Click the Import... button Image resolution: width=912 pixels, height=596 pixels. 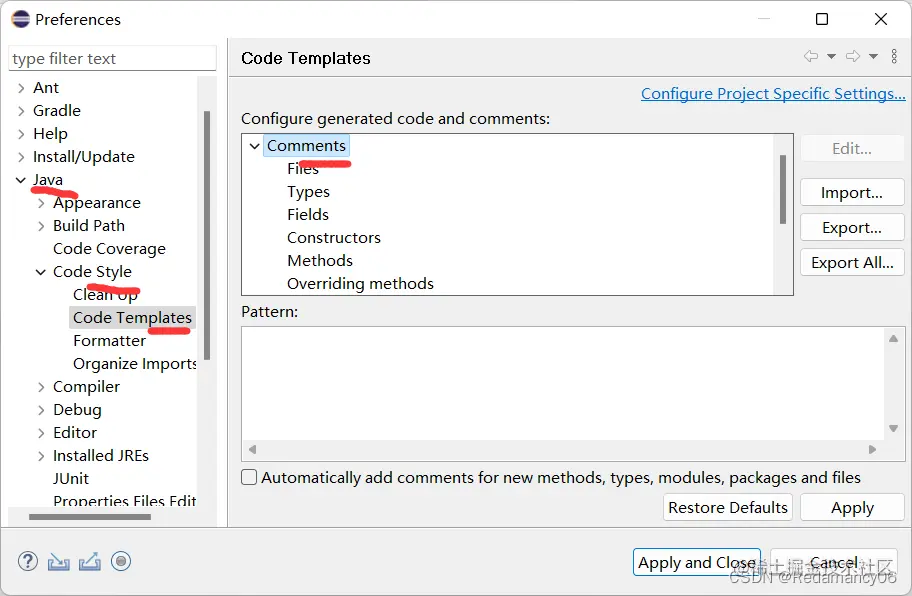click(852, 192)
